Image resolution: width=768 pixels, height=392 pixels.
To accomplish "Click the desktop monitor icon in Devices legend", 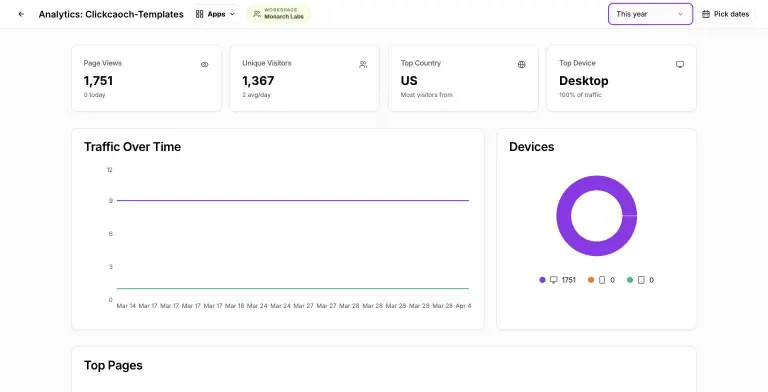I will 553,280.
